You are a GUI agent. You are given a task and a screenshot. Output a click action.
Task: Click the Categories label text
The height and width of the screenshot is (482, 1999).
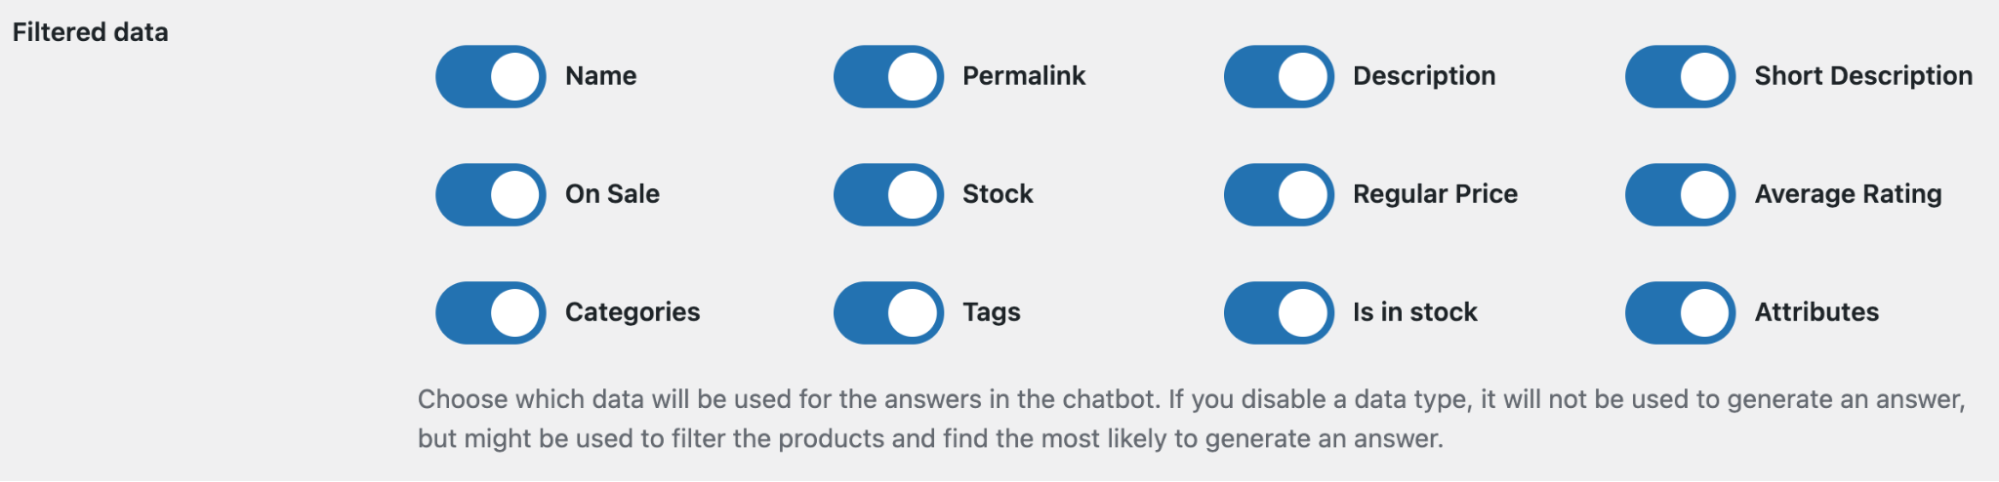pos(632,312)
